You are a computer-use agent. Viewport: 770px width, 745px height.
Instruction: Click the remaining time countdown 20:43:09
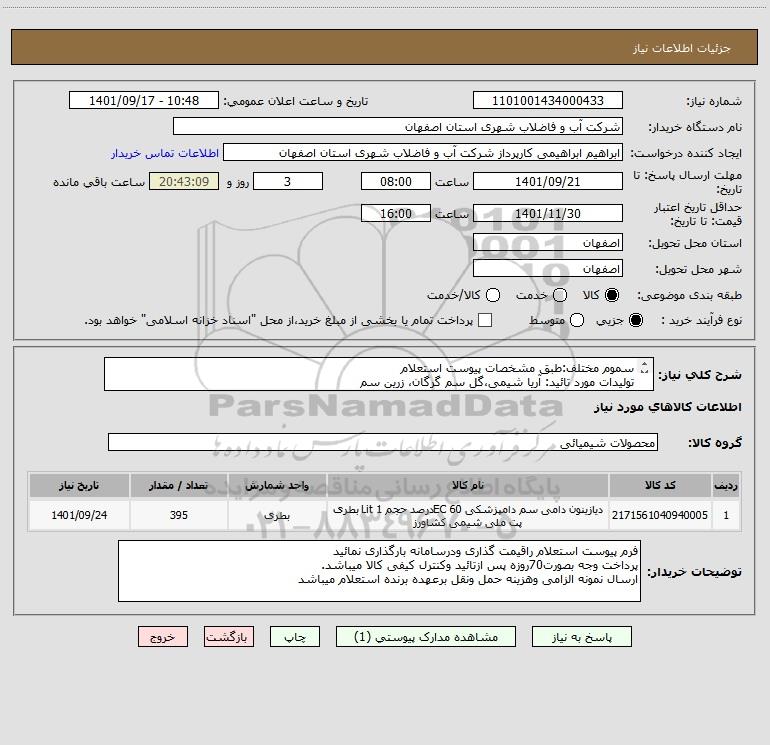[184, 181]
